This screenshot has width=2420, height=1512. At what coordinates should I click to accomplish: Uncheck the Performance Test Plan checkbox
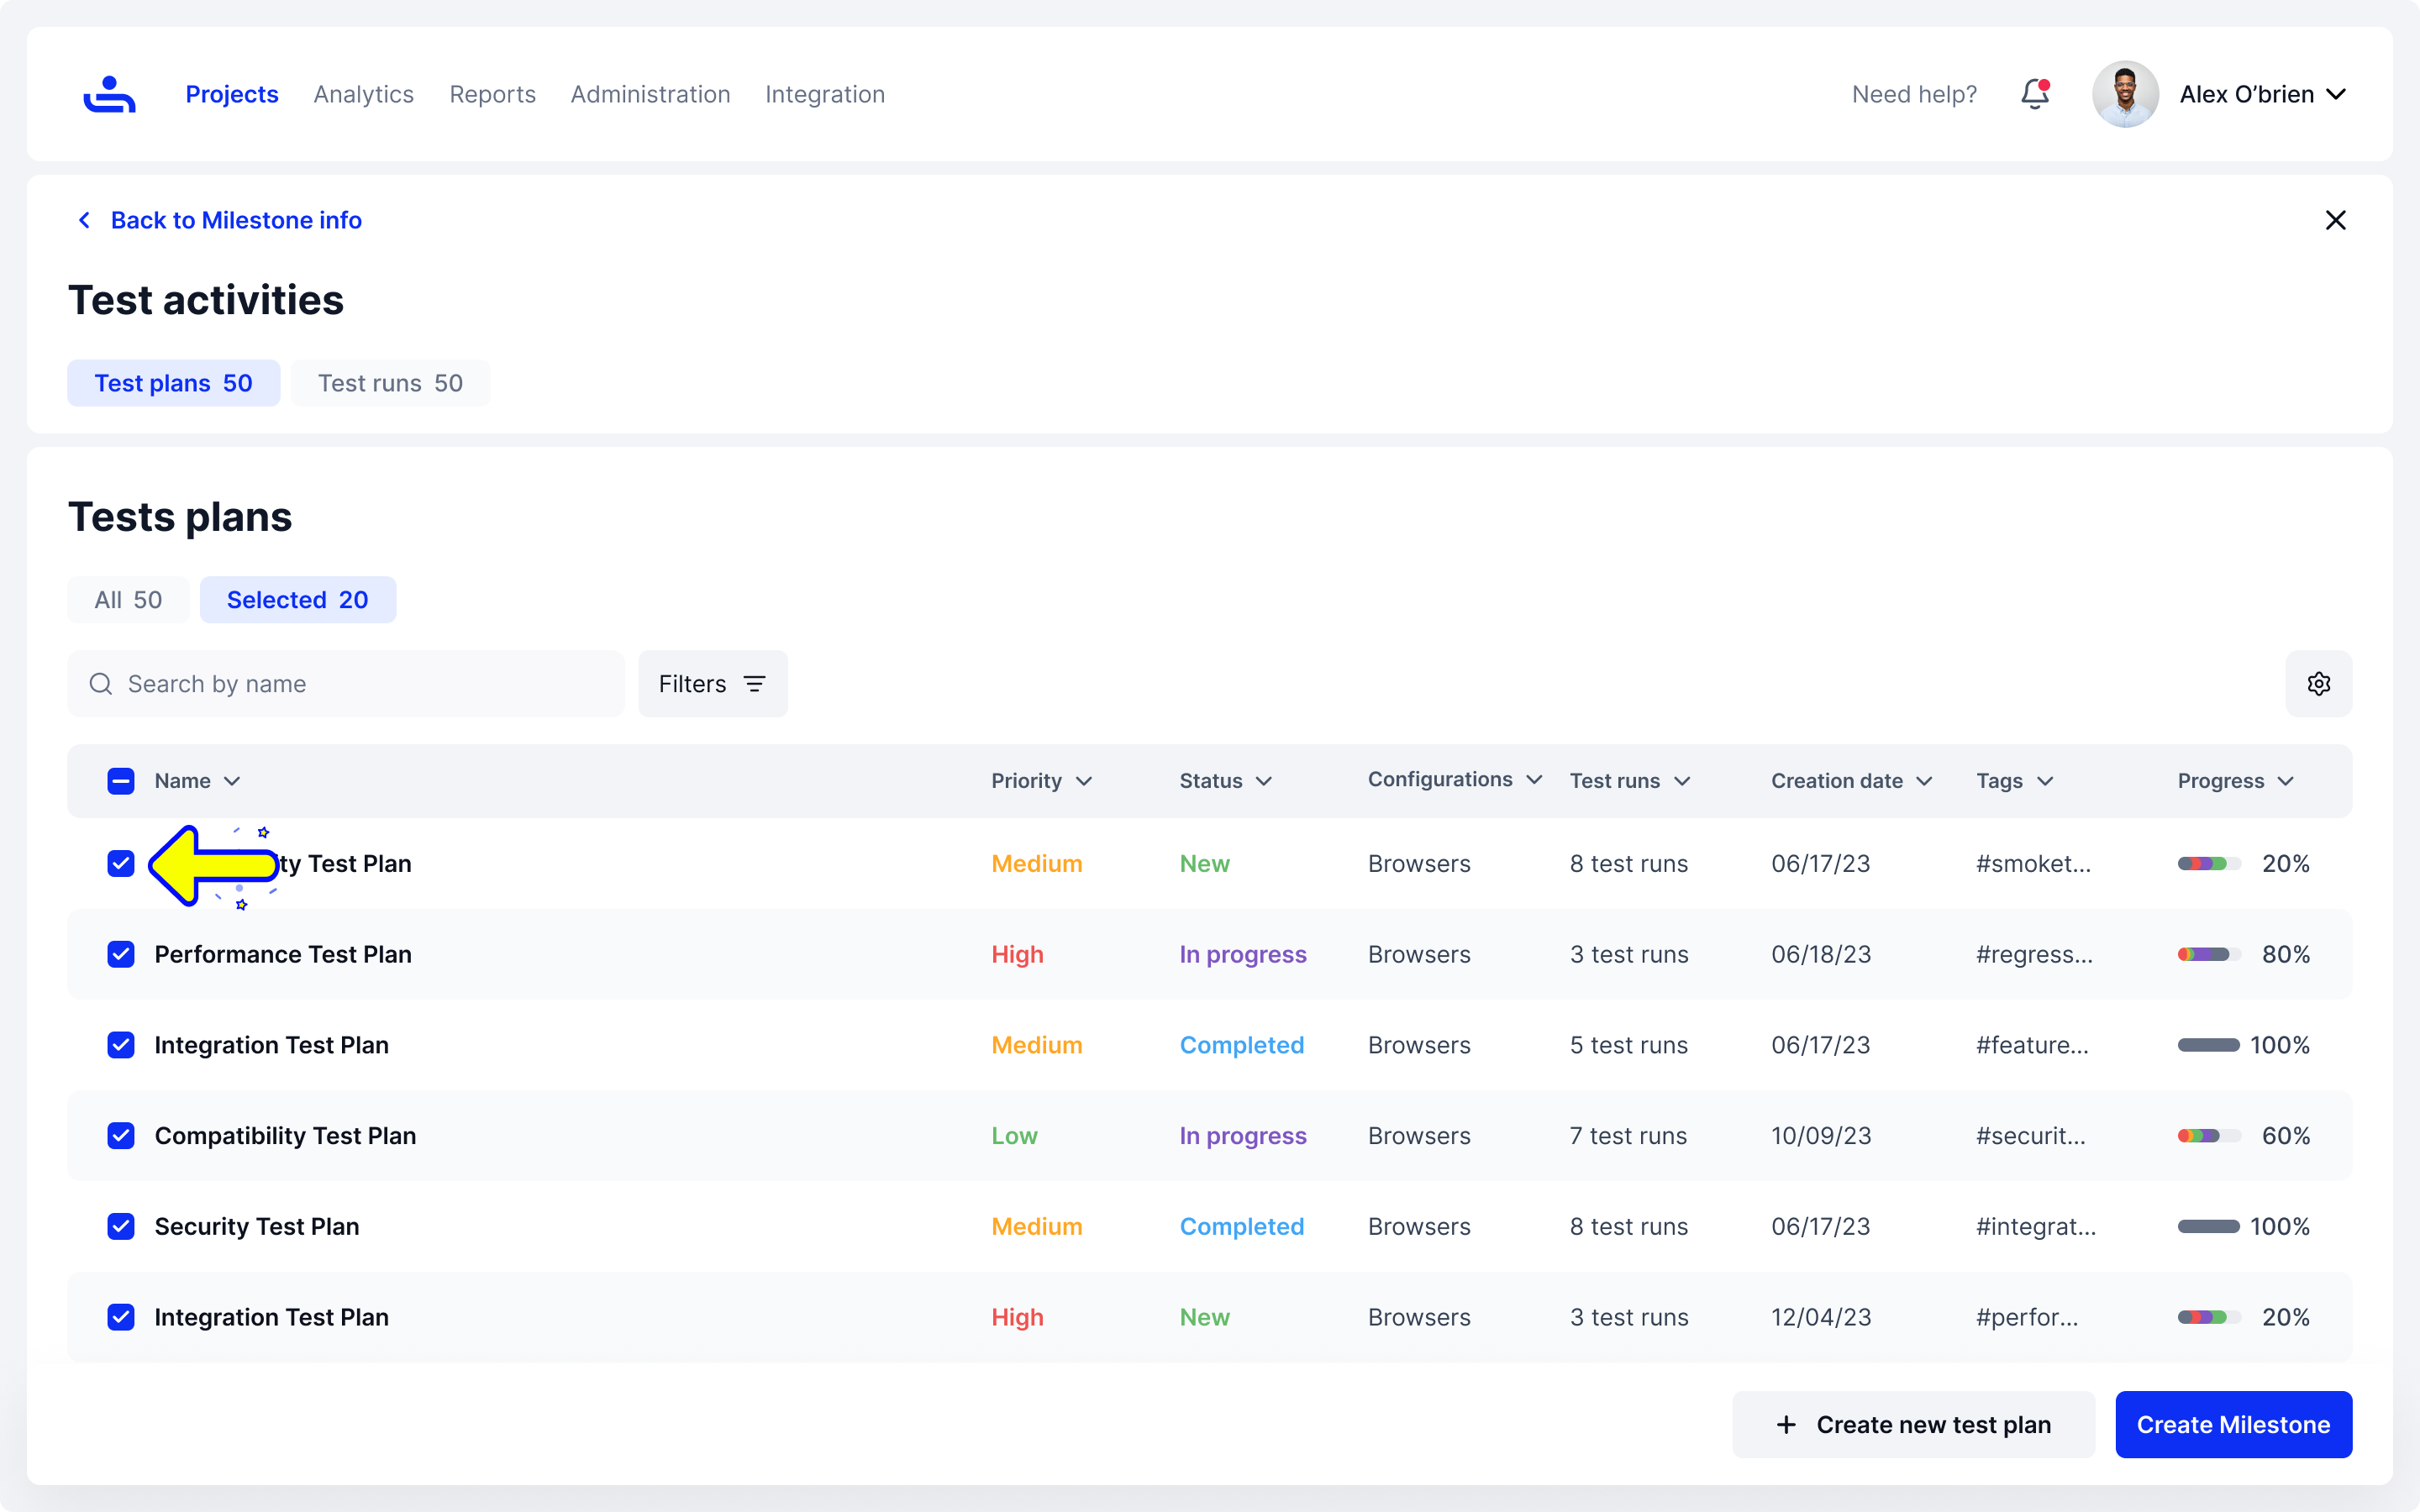(121, 954)
